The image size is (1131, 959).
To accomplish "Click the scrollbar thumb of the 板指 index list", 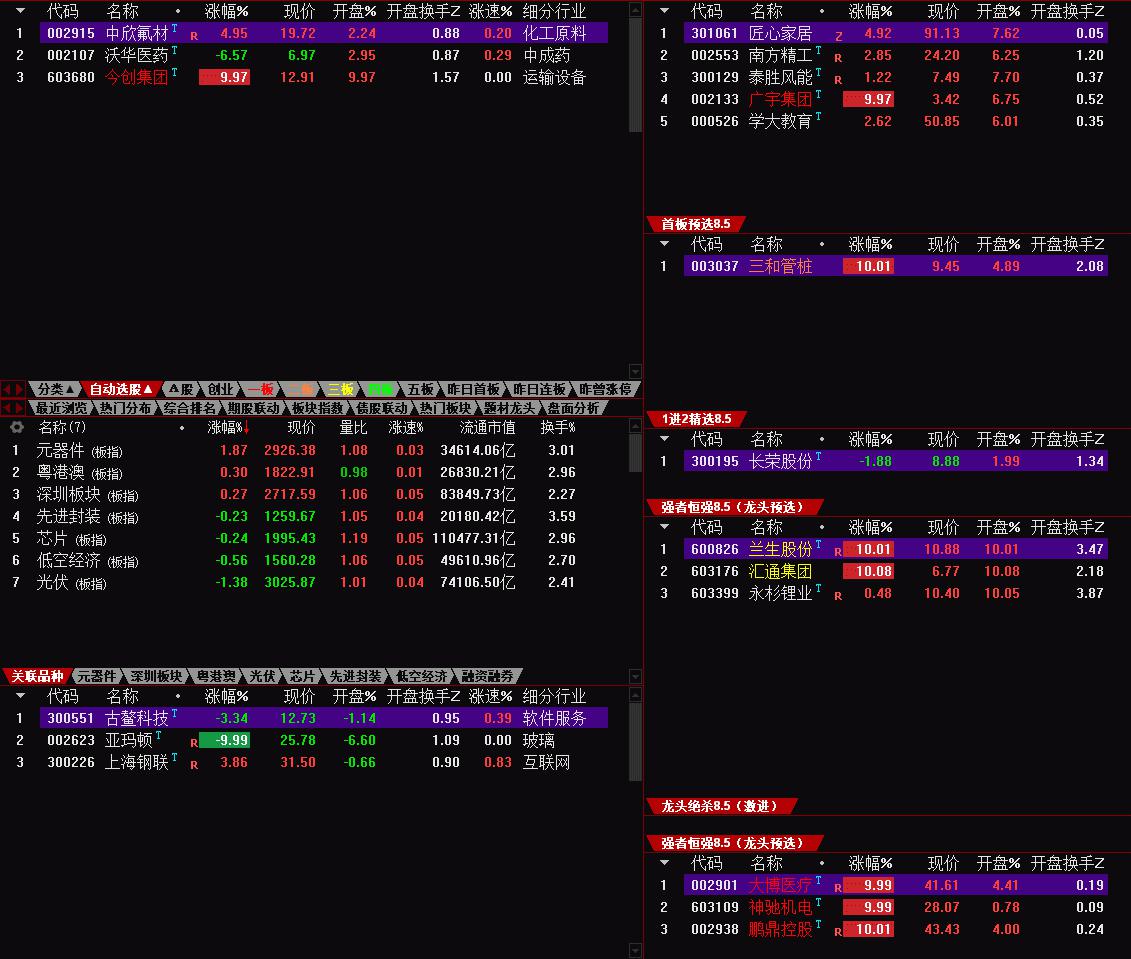I will point(635,453).
